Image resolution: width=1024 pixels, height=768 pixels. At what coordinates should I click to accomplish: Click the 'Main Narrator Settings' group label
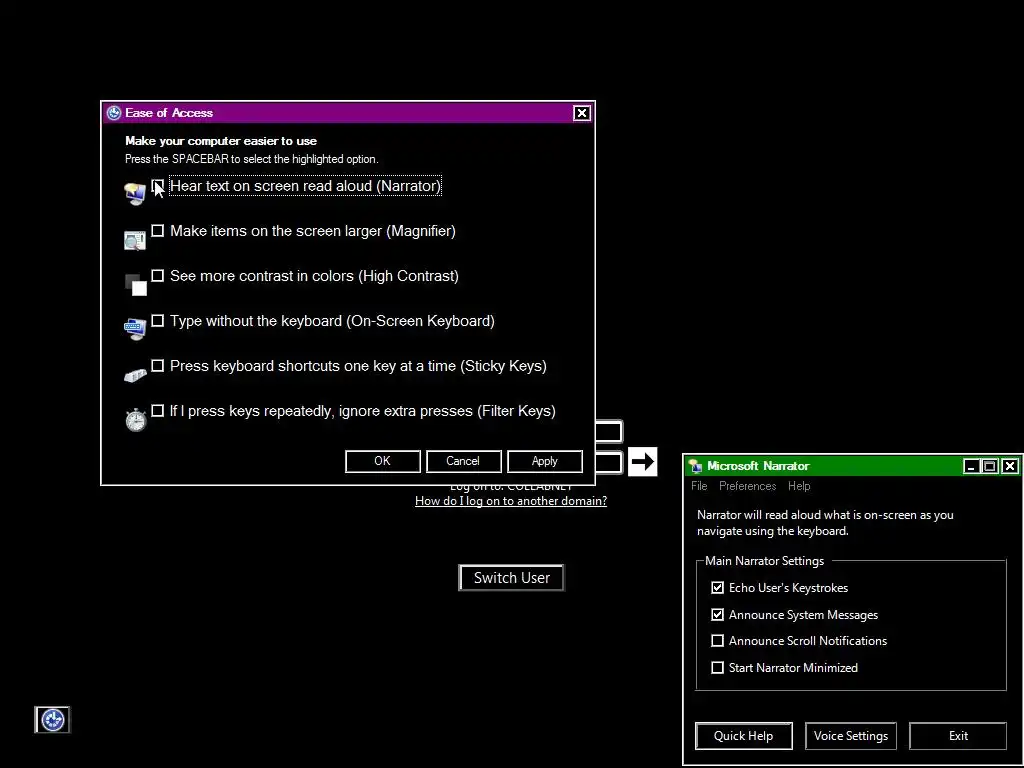tap(764, 561)
